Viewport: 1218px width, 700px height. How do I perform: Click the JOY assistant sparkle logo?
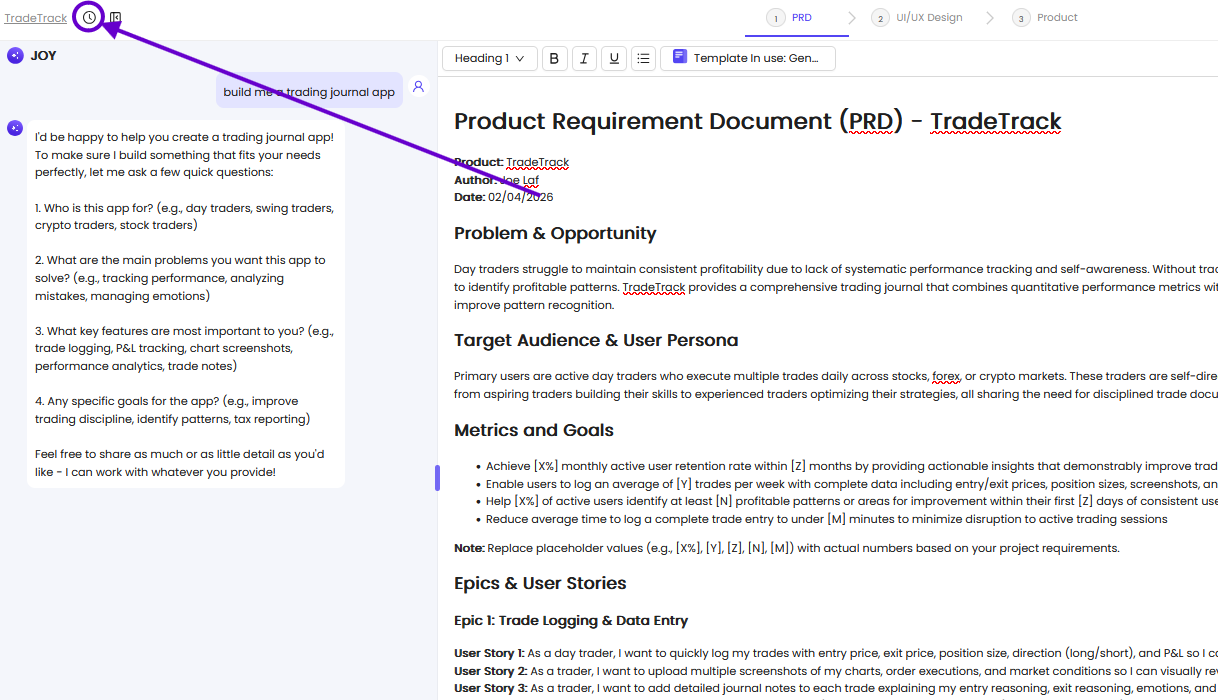pos(14,55)
